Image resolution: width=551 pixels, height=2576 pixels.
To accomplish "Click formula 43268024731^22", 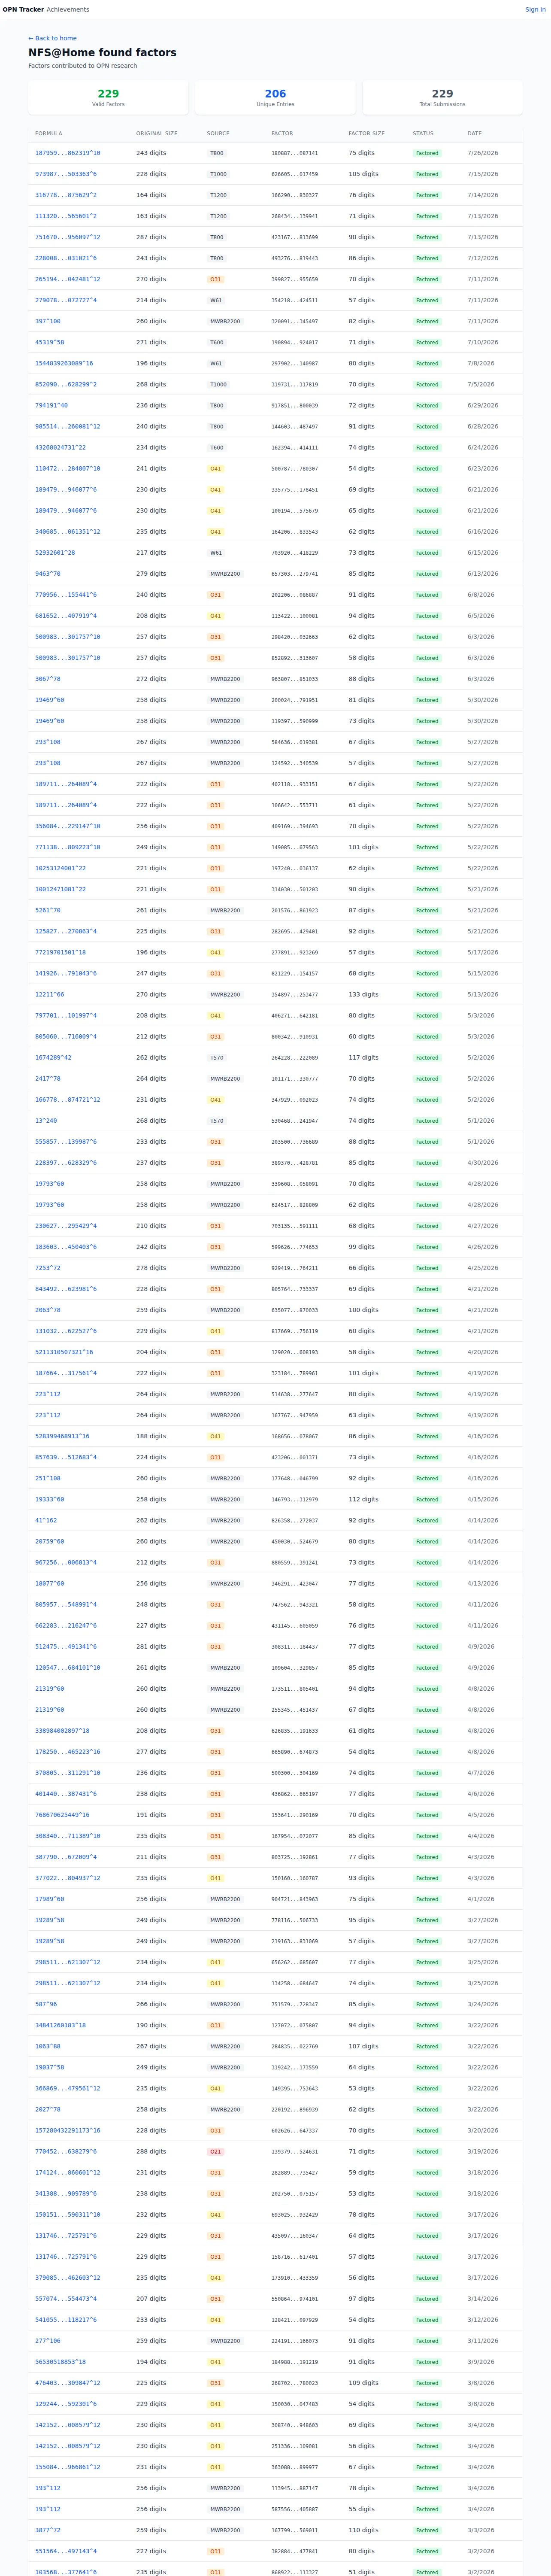I will point(60,447).
